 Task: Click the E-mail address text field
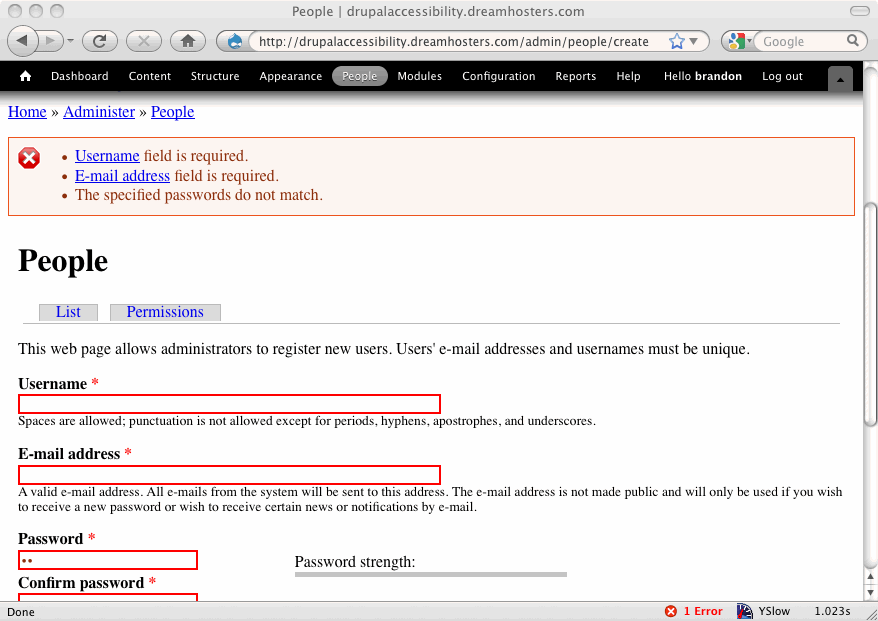coord(230,475)
